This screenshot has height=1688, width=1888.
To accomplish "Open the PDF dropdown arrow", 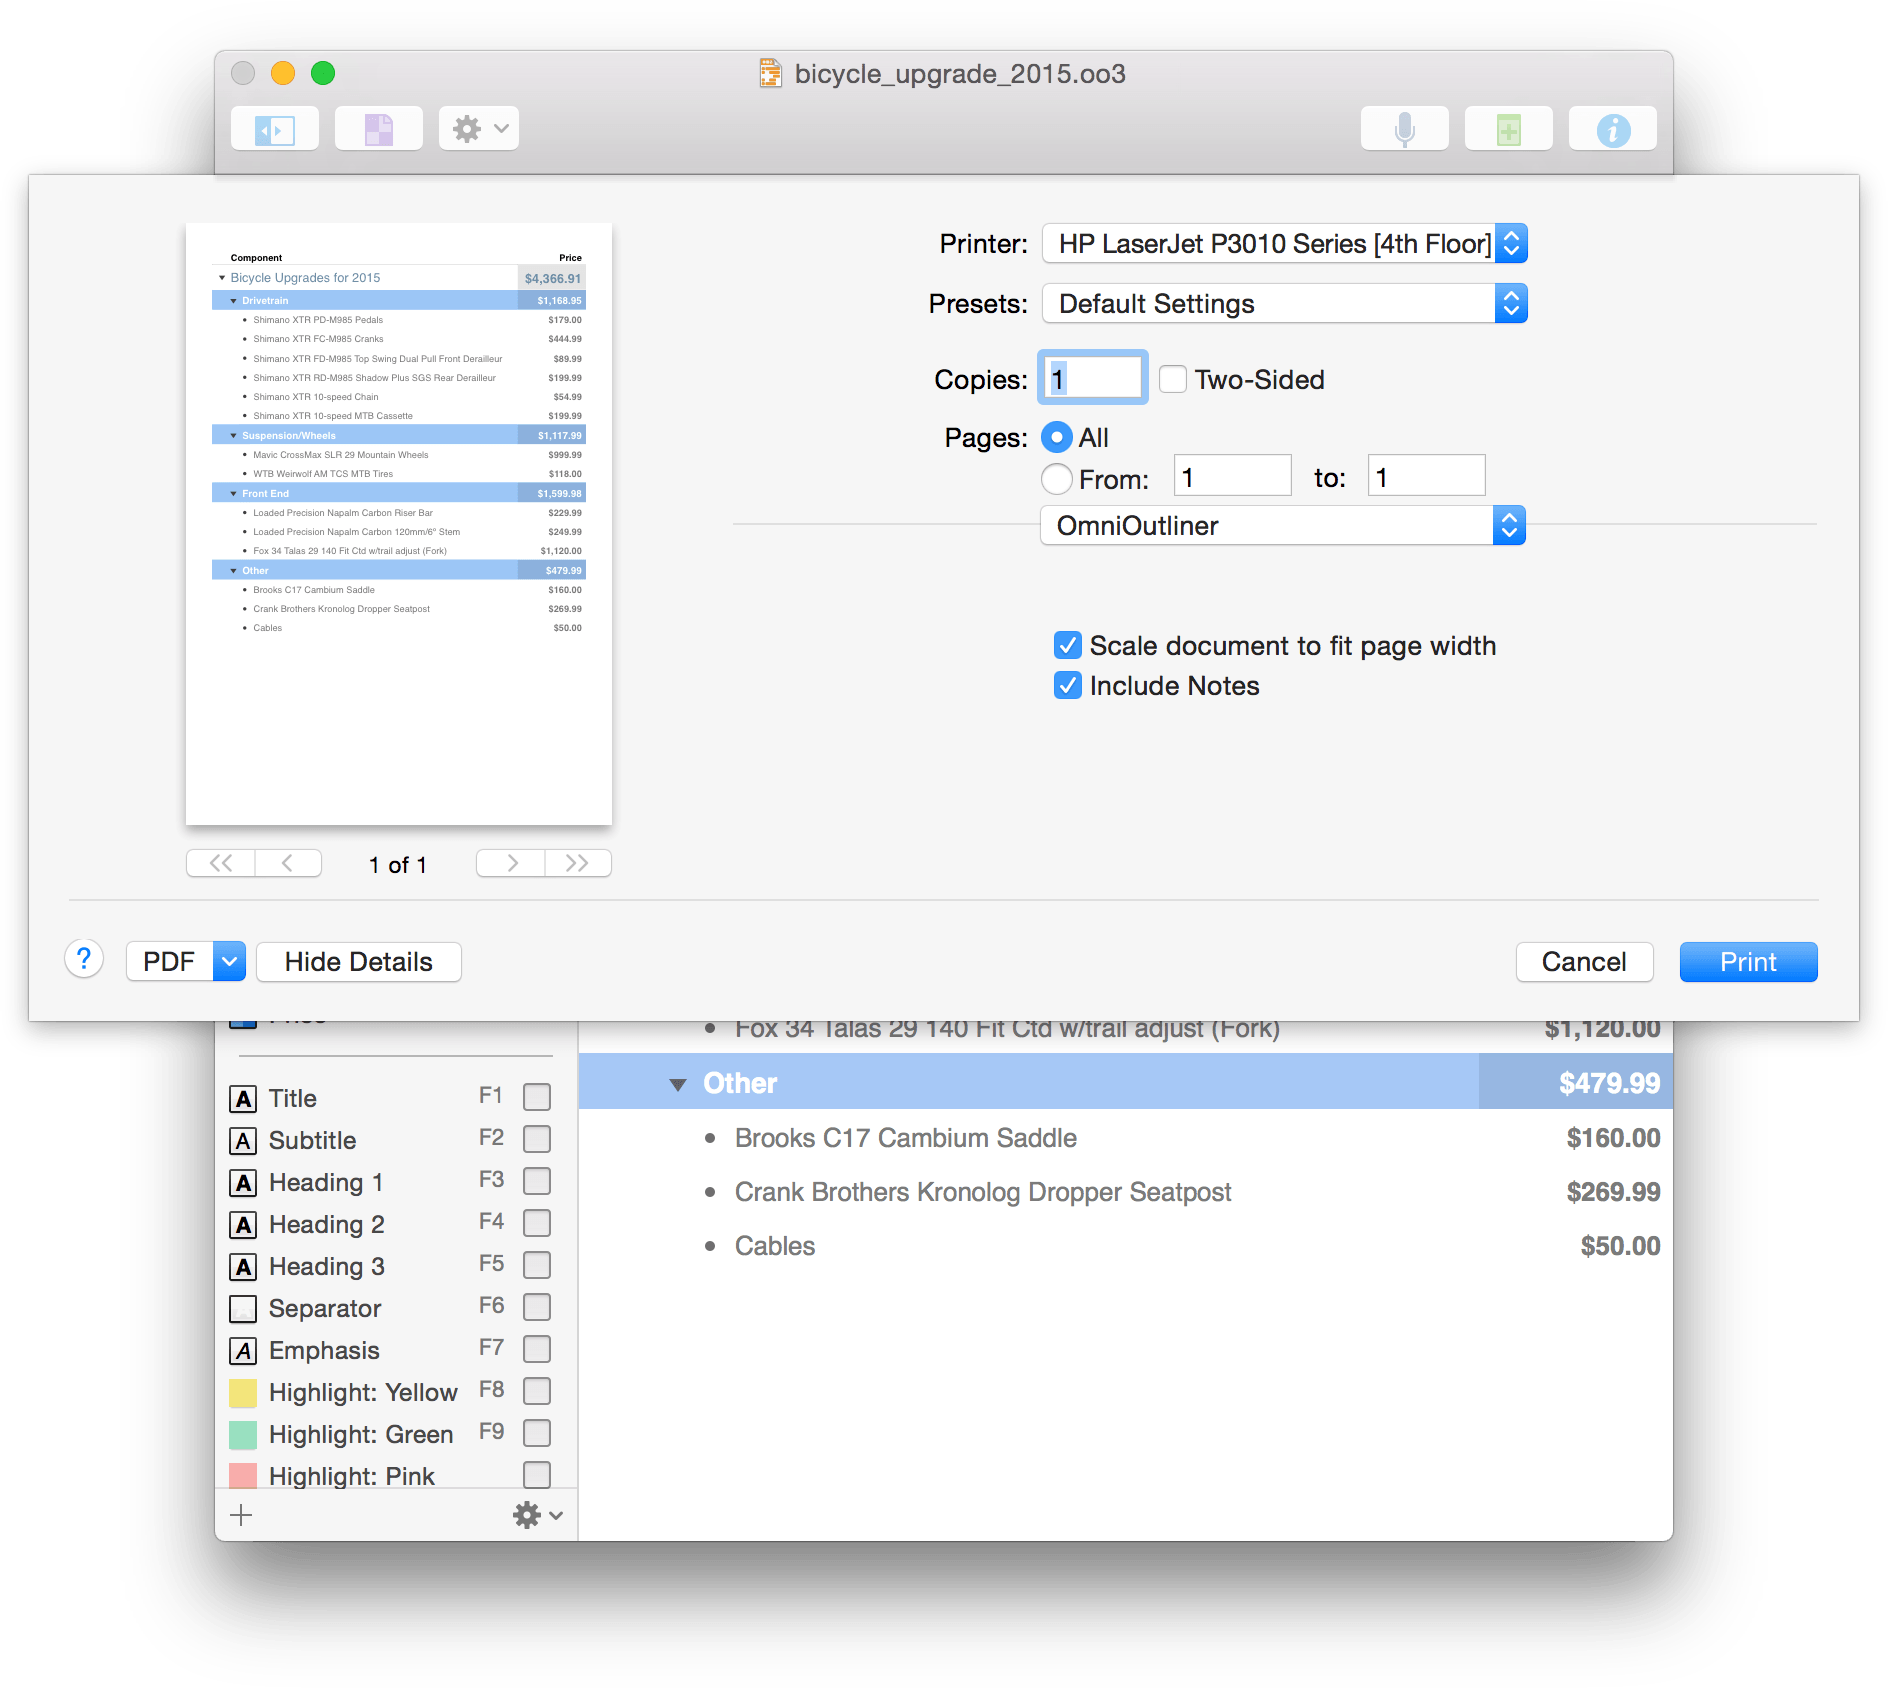I will (230, 962).
